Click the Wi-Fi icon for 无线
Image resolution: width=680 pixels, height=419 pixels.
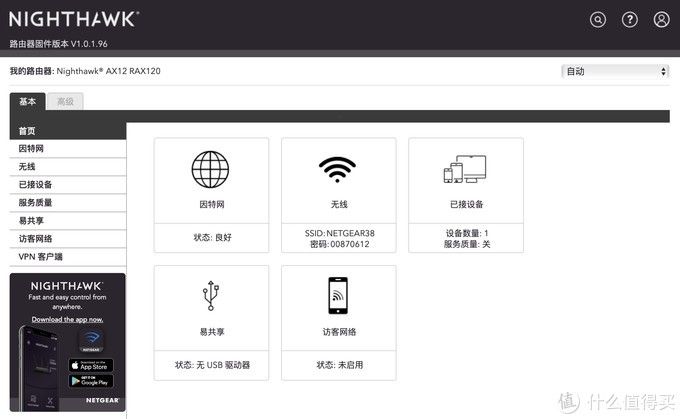(x=337, y=170)
